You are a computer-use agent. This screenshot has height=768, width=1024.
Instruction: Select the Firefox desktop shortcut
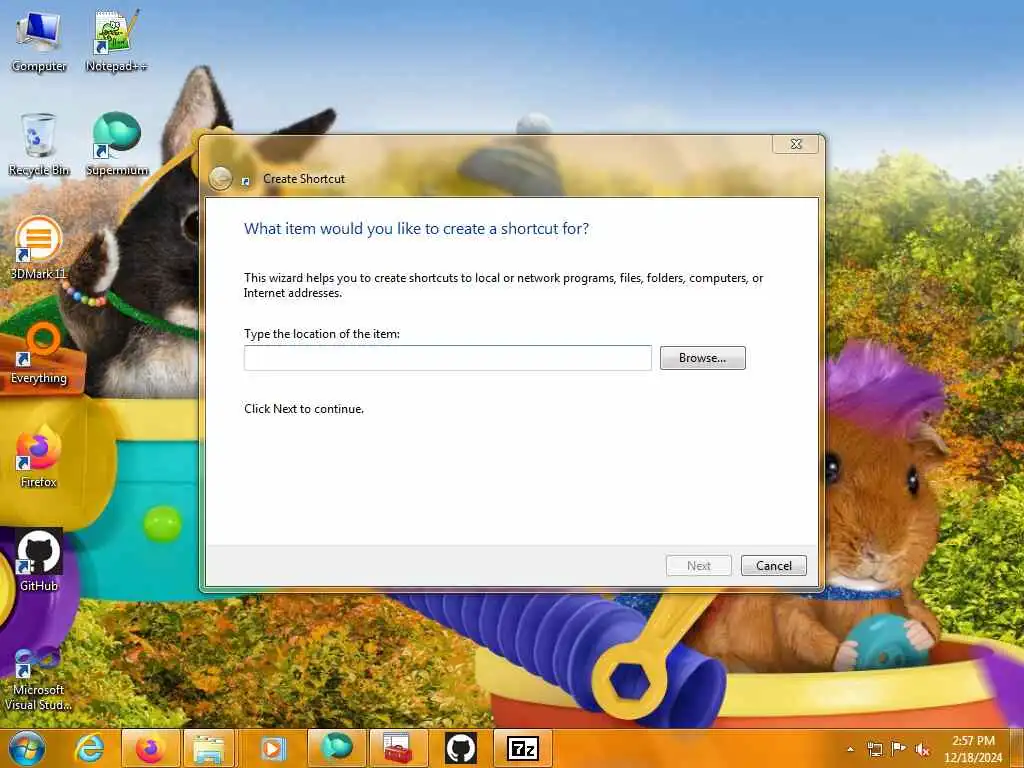tap(39, 456)
